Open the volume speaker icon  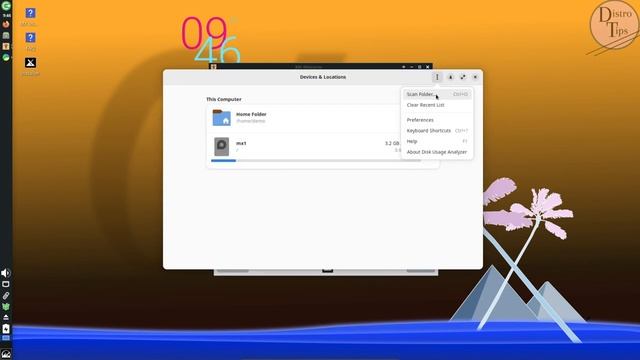(6, 273)
